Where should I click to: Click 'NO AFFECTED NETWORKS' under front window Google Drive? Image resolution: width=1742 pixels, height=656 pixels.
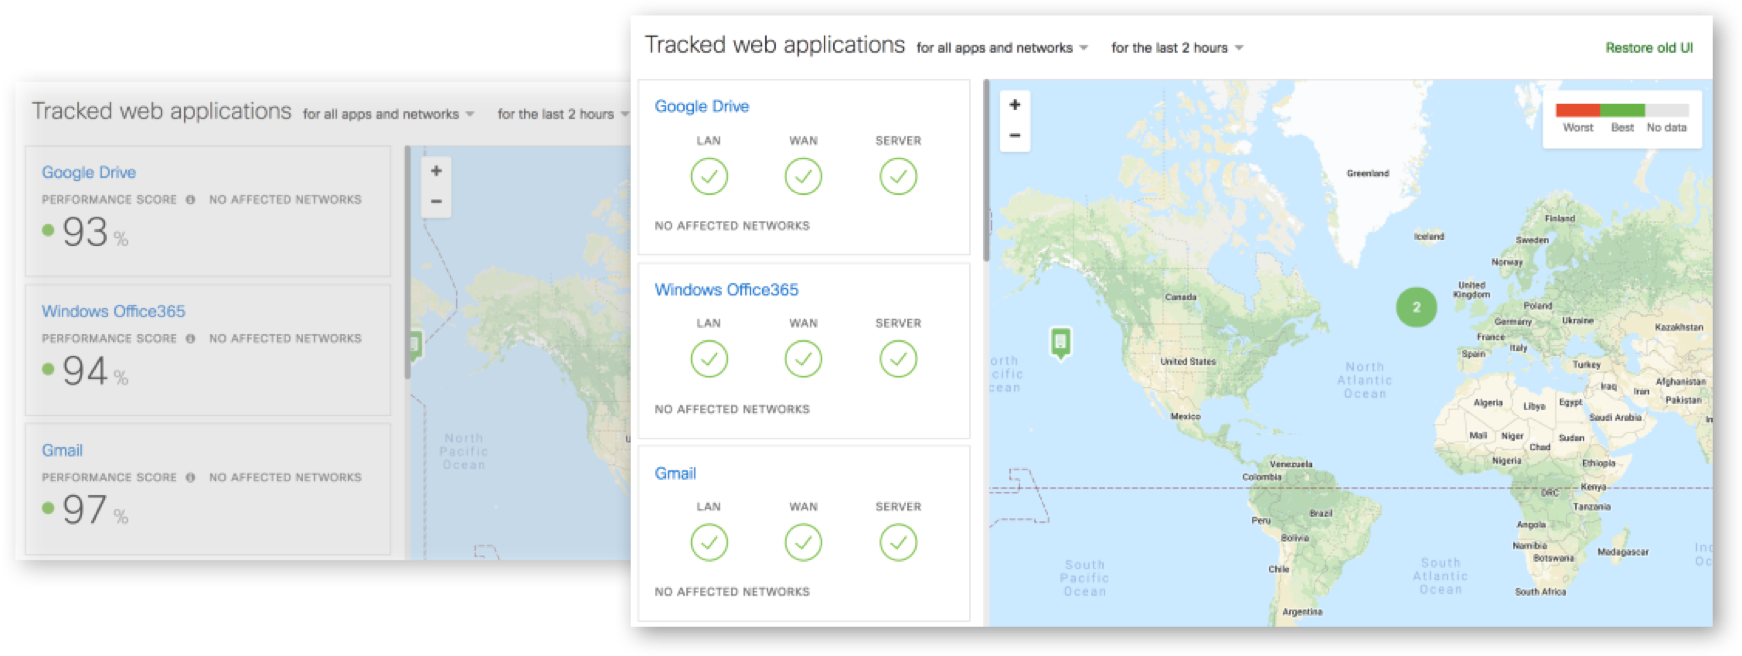click(732, 226)
